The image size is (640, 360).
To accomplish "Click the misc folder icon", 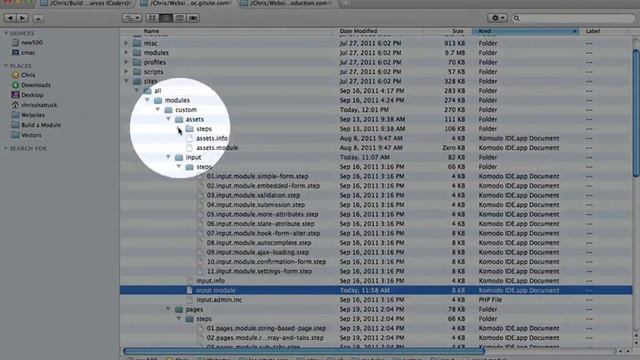I will coord(137,43).
